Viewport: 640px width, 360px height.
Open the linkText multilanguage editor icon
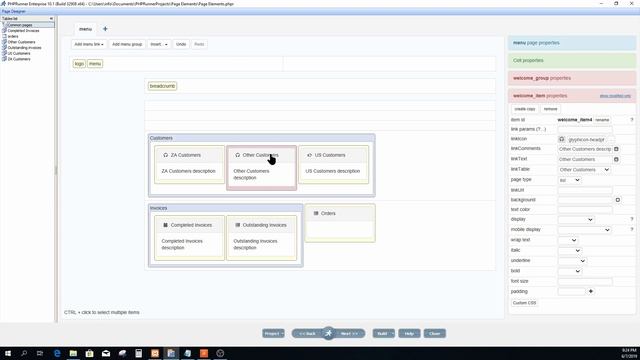coord(616,159)
